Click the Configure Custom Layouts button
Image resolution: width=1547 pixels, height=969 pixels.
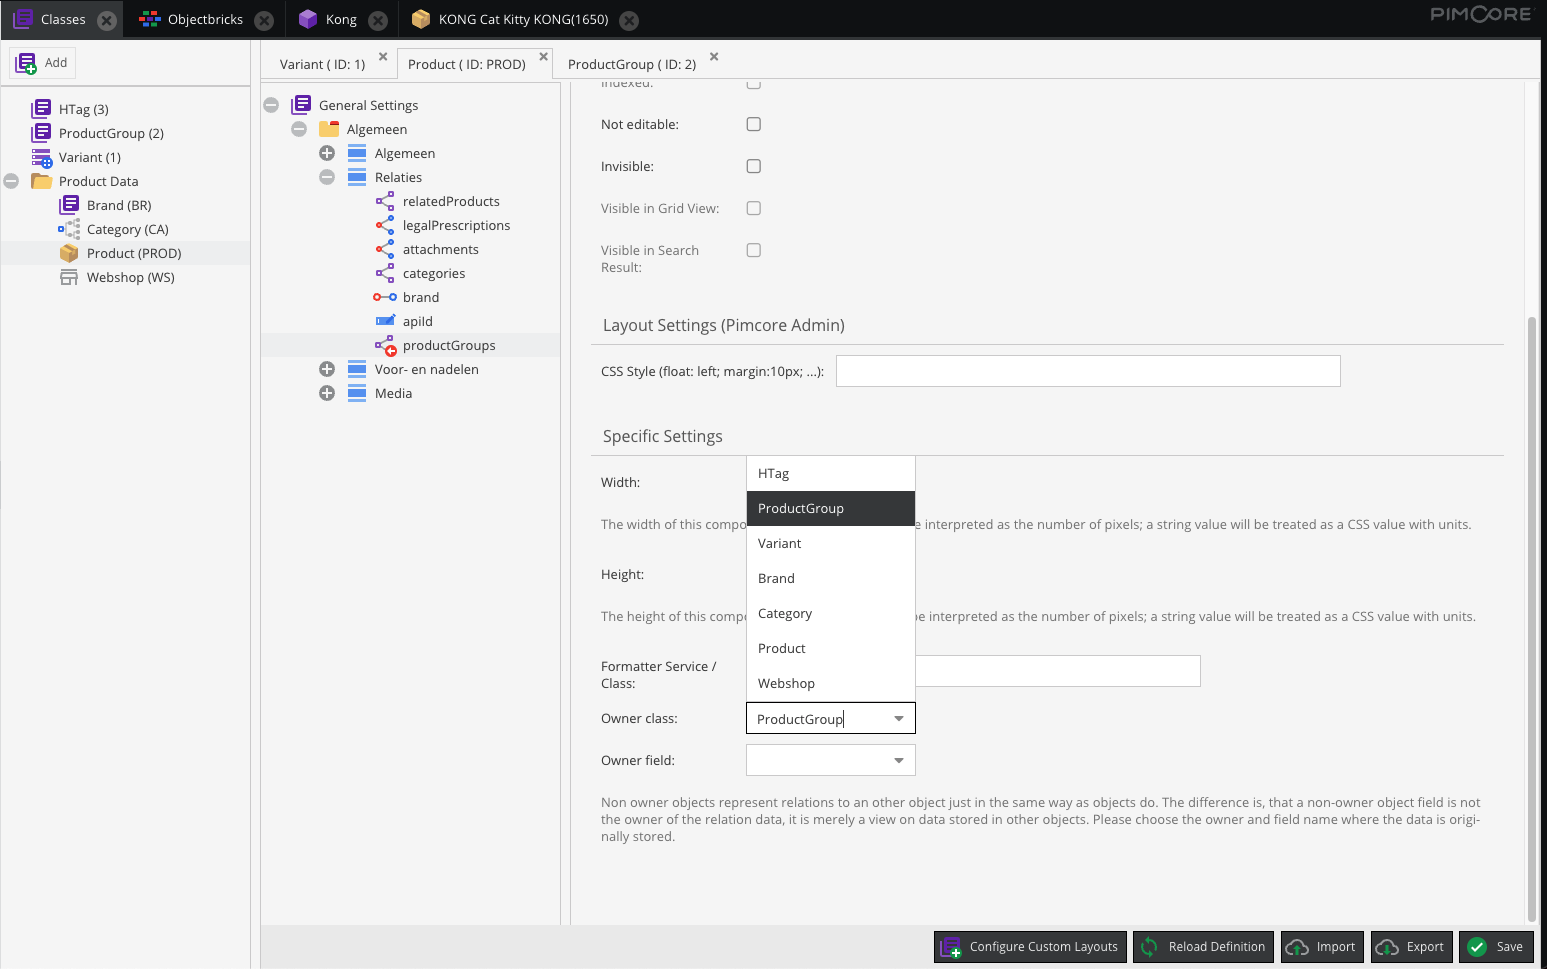pyautogui.click(x=1029, y=946)
